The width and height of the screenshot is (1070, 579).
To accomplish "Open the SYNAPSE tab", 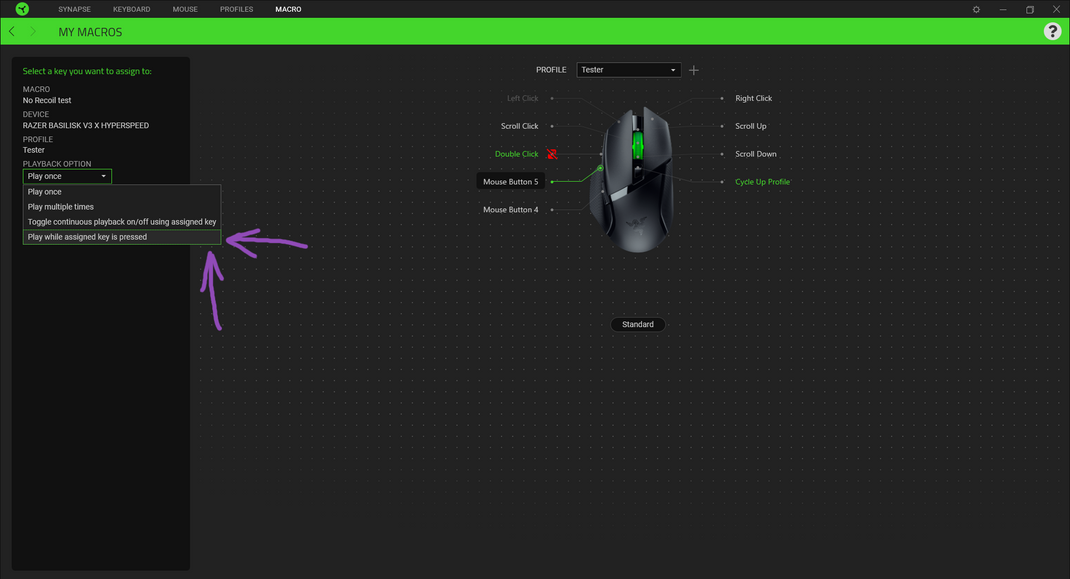I will [74, 9].
